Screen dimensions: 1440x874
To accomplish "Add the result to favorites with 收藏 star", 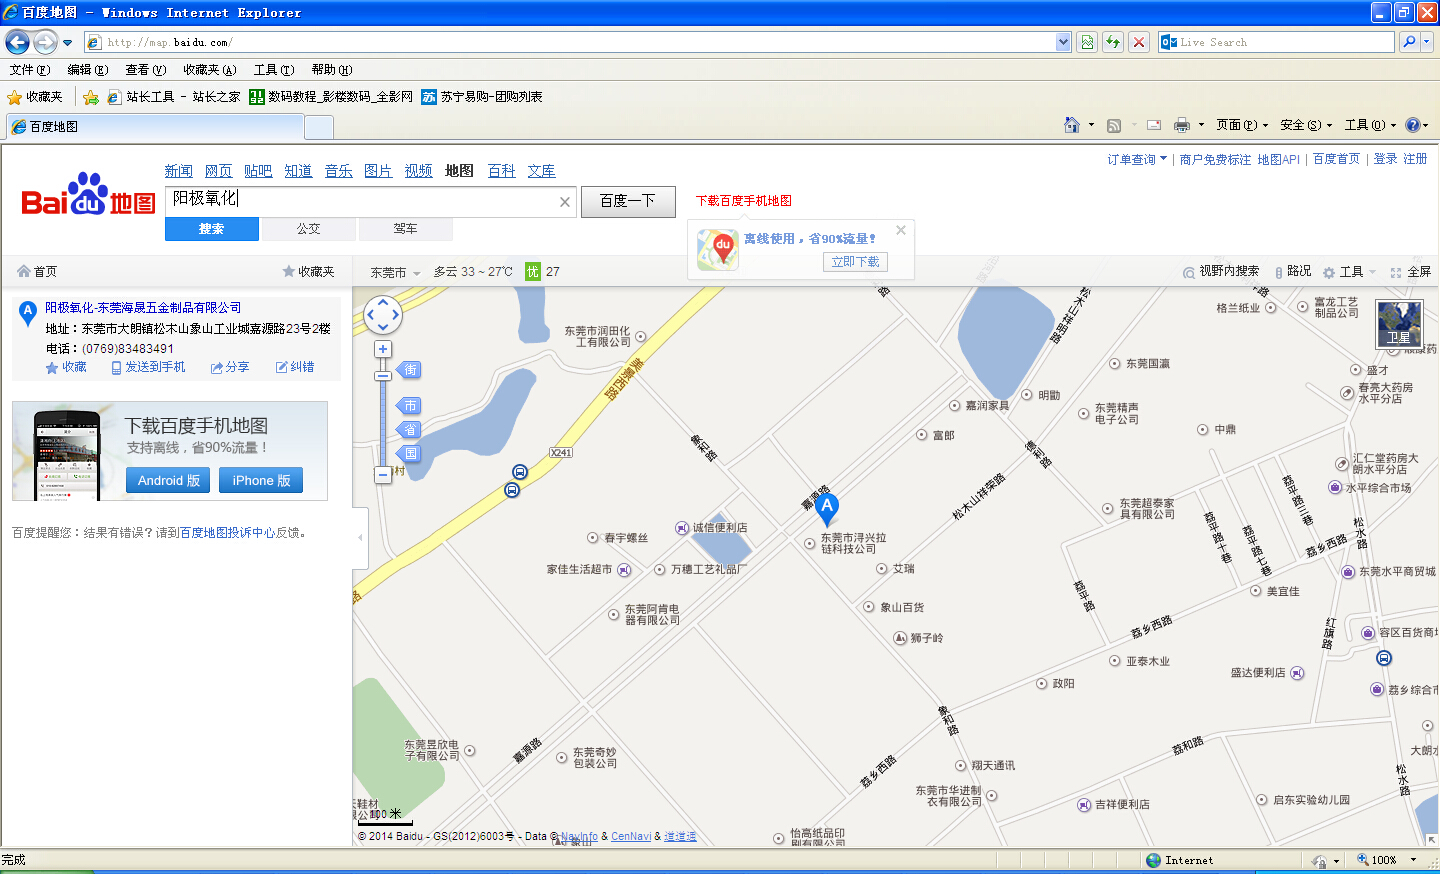I will [66, 368].
